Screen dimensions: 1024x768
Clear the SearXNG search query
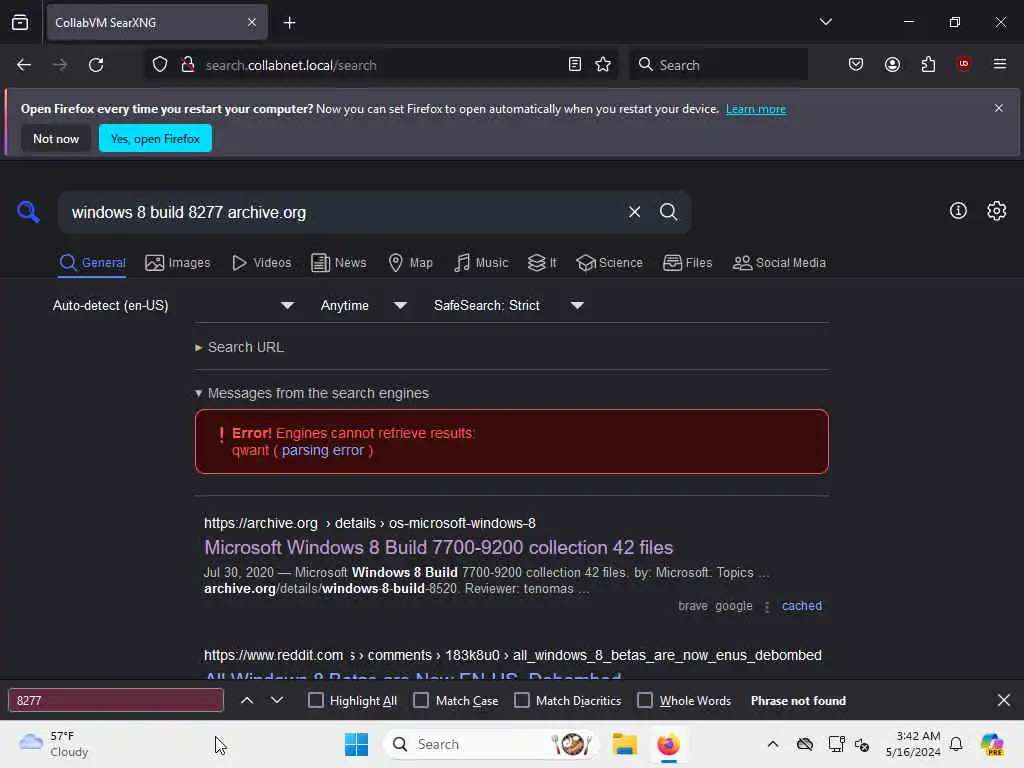634,212
